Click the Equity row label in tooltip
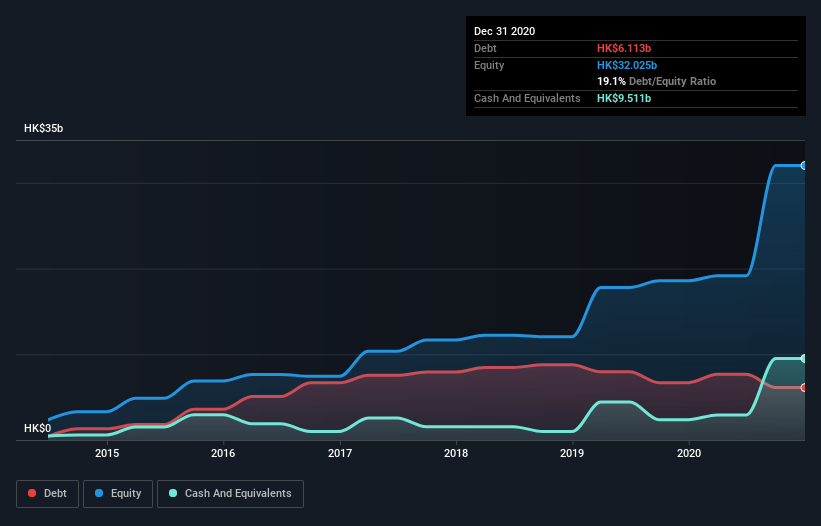This screenshot has width=821, height=526. 489,65
